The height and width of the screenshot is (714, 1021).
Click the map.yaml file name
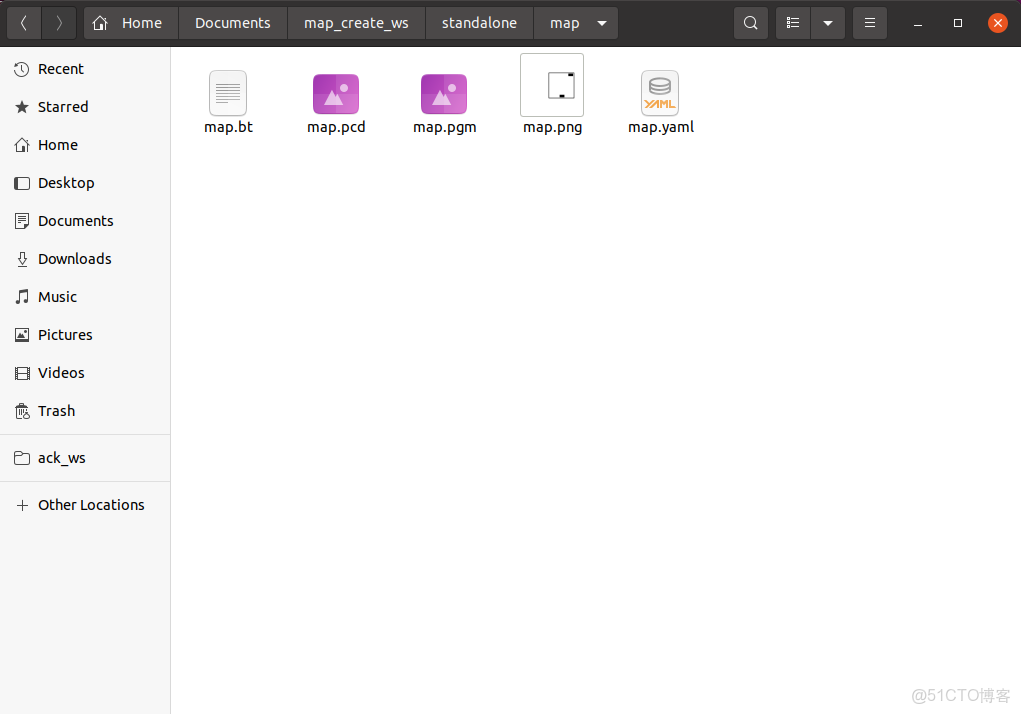click(661, 128)
